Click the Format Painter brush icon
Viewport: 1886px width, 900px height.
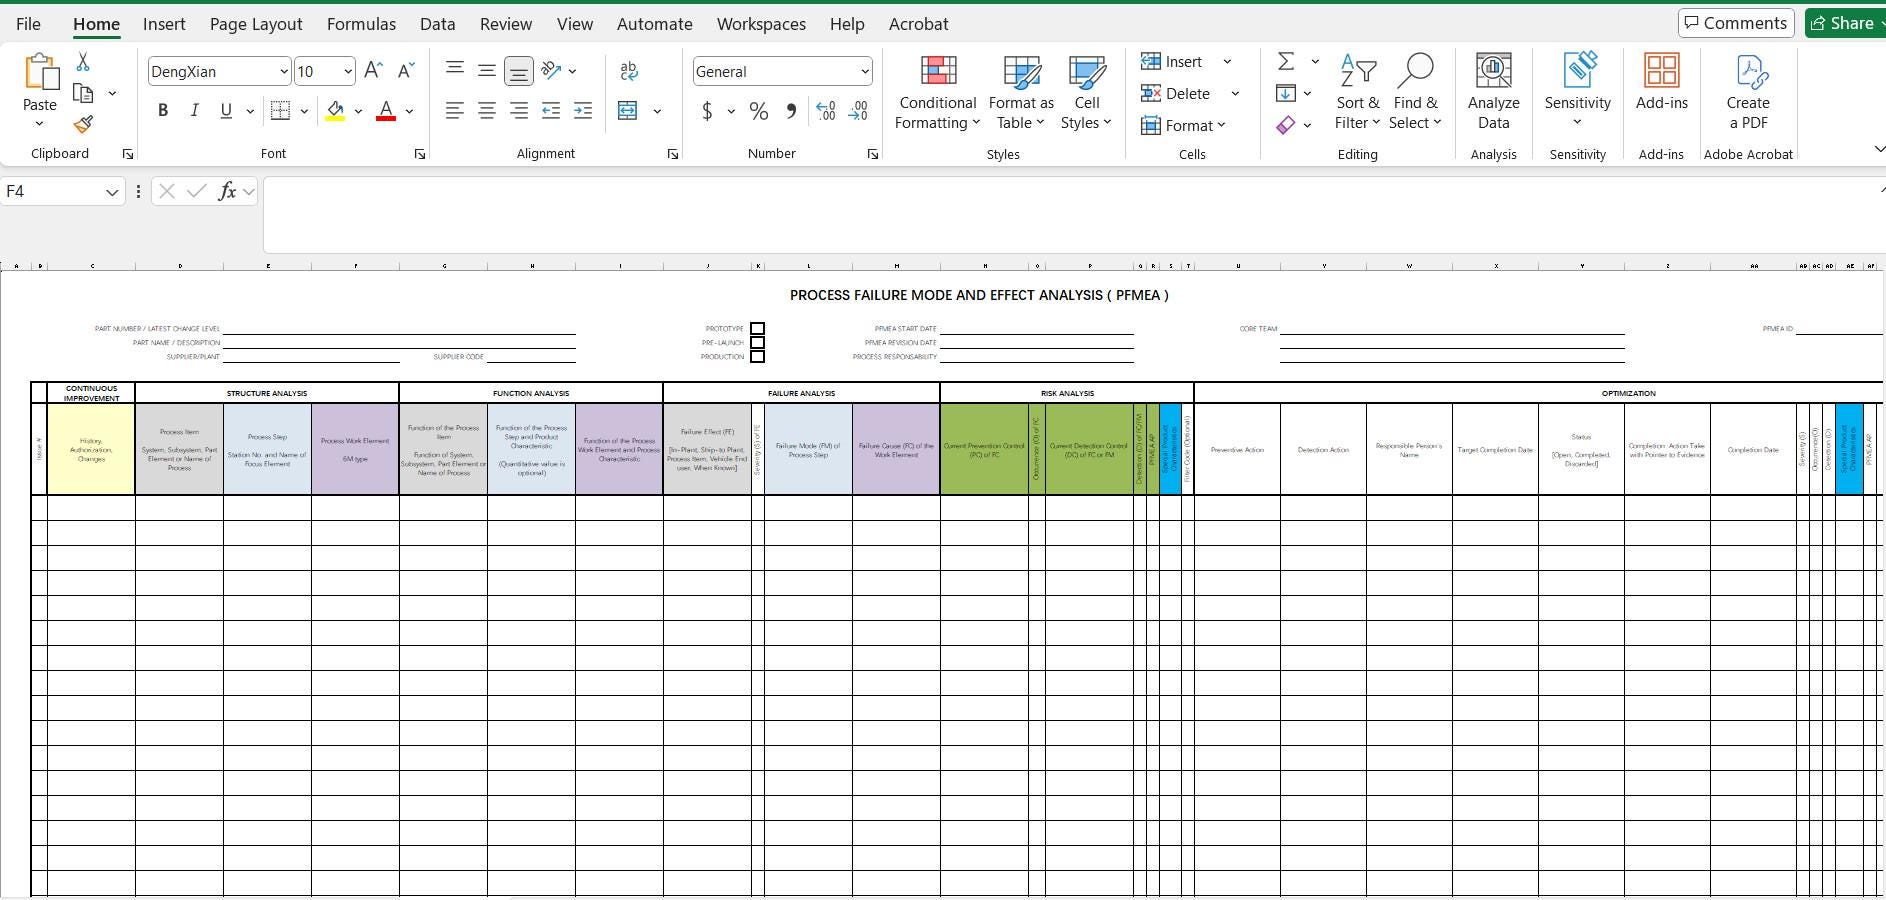[83, 124]
